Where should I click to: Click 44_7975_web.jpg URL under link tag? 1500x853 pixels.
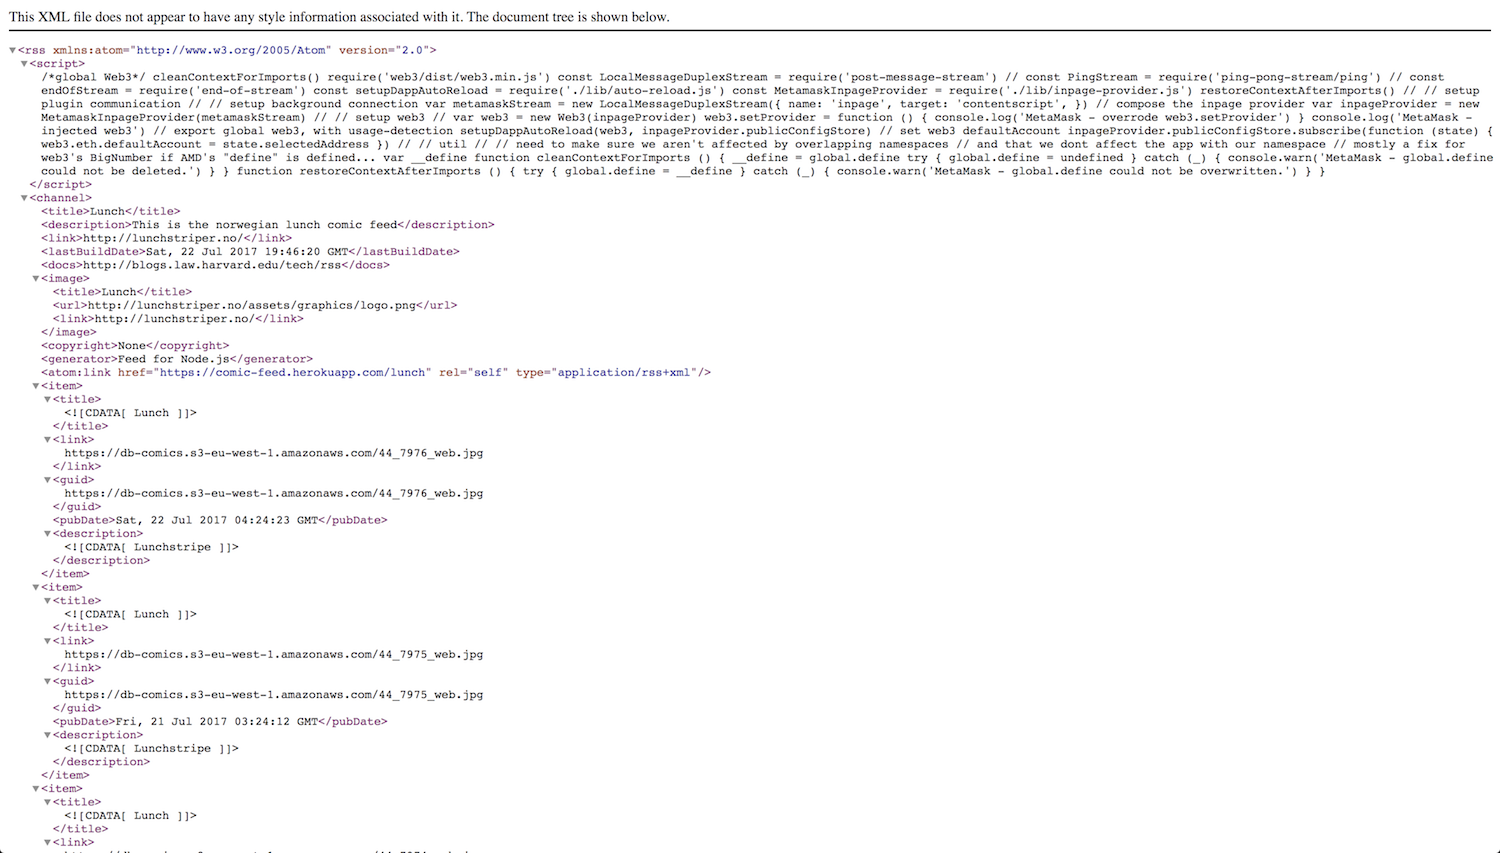point(274,655)
